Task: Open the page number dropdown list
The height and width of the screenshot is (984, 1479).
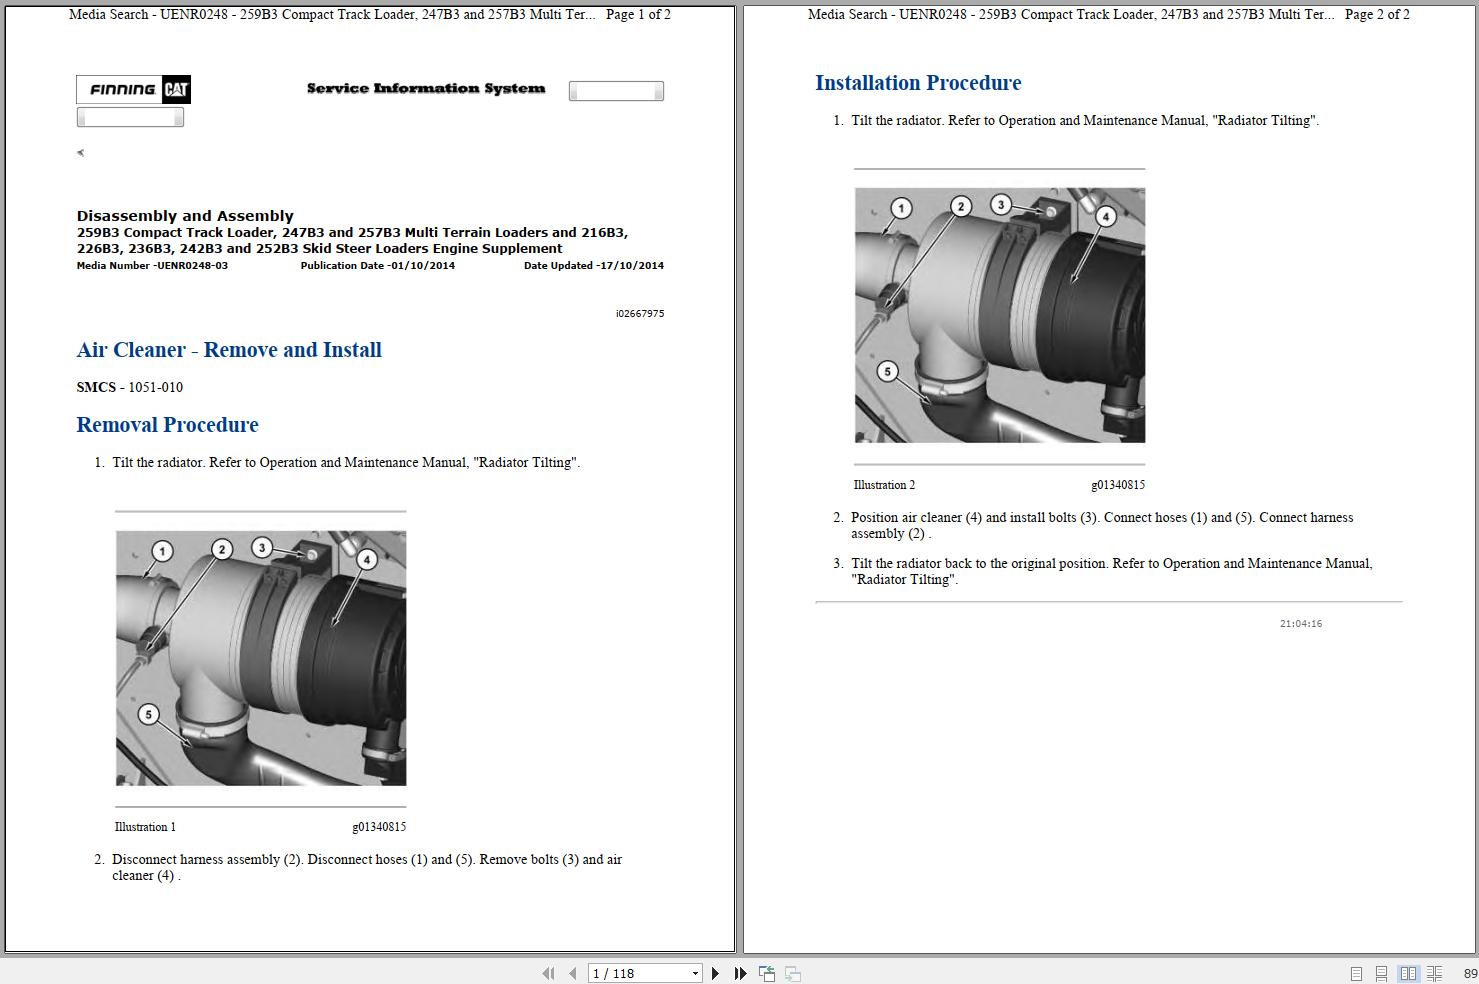Action: pyautogui.click(x=696, y=973)
